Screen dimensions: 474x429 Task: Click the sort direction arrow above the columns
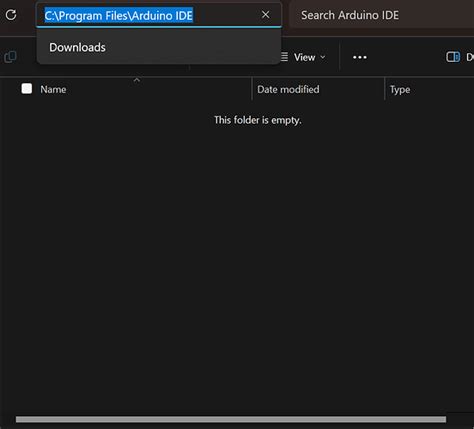click(x=137, y=80)
